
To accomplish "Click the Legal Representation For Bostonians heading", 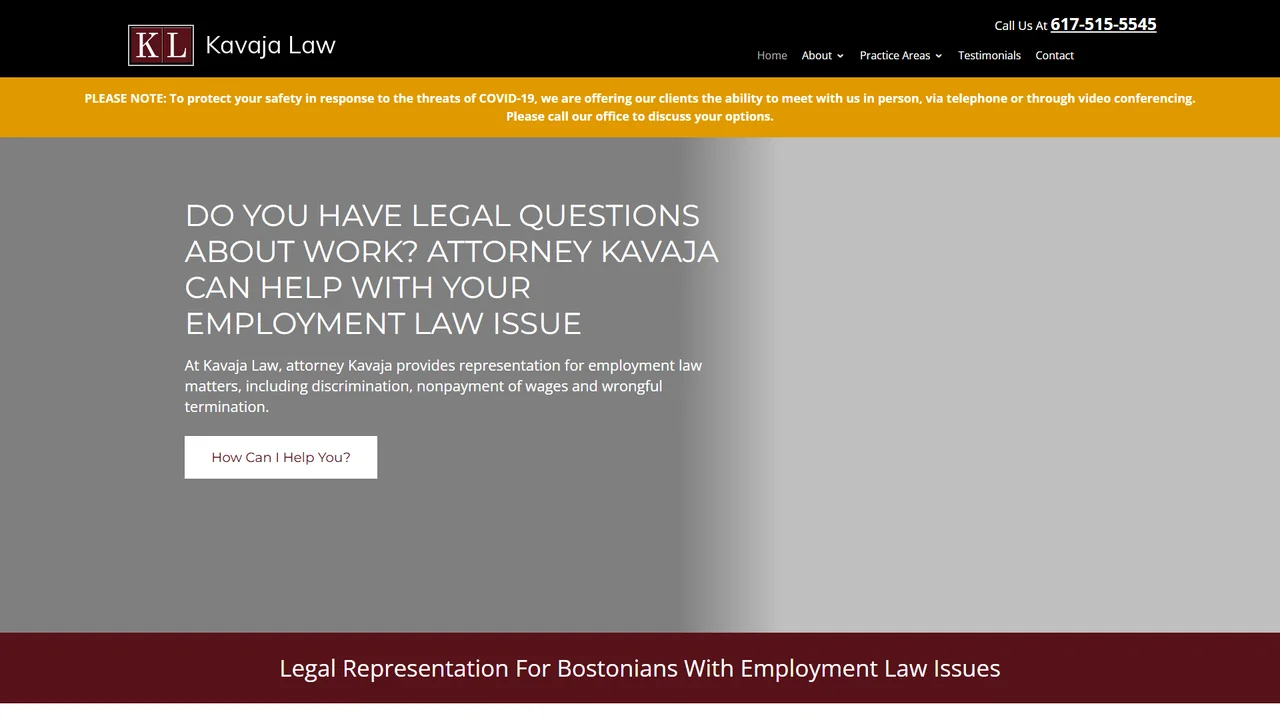I will tap(640, 668).
